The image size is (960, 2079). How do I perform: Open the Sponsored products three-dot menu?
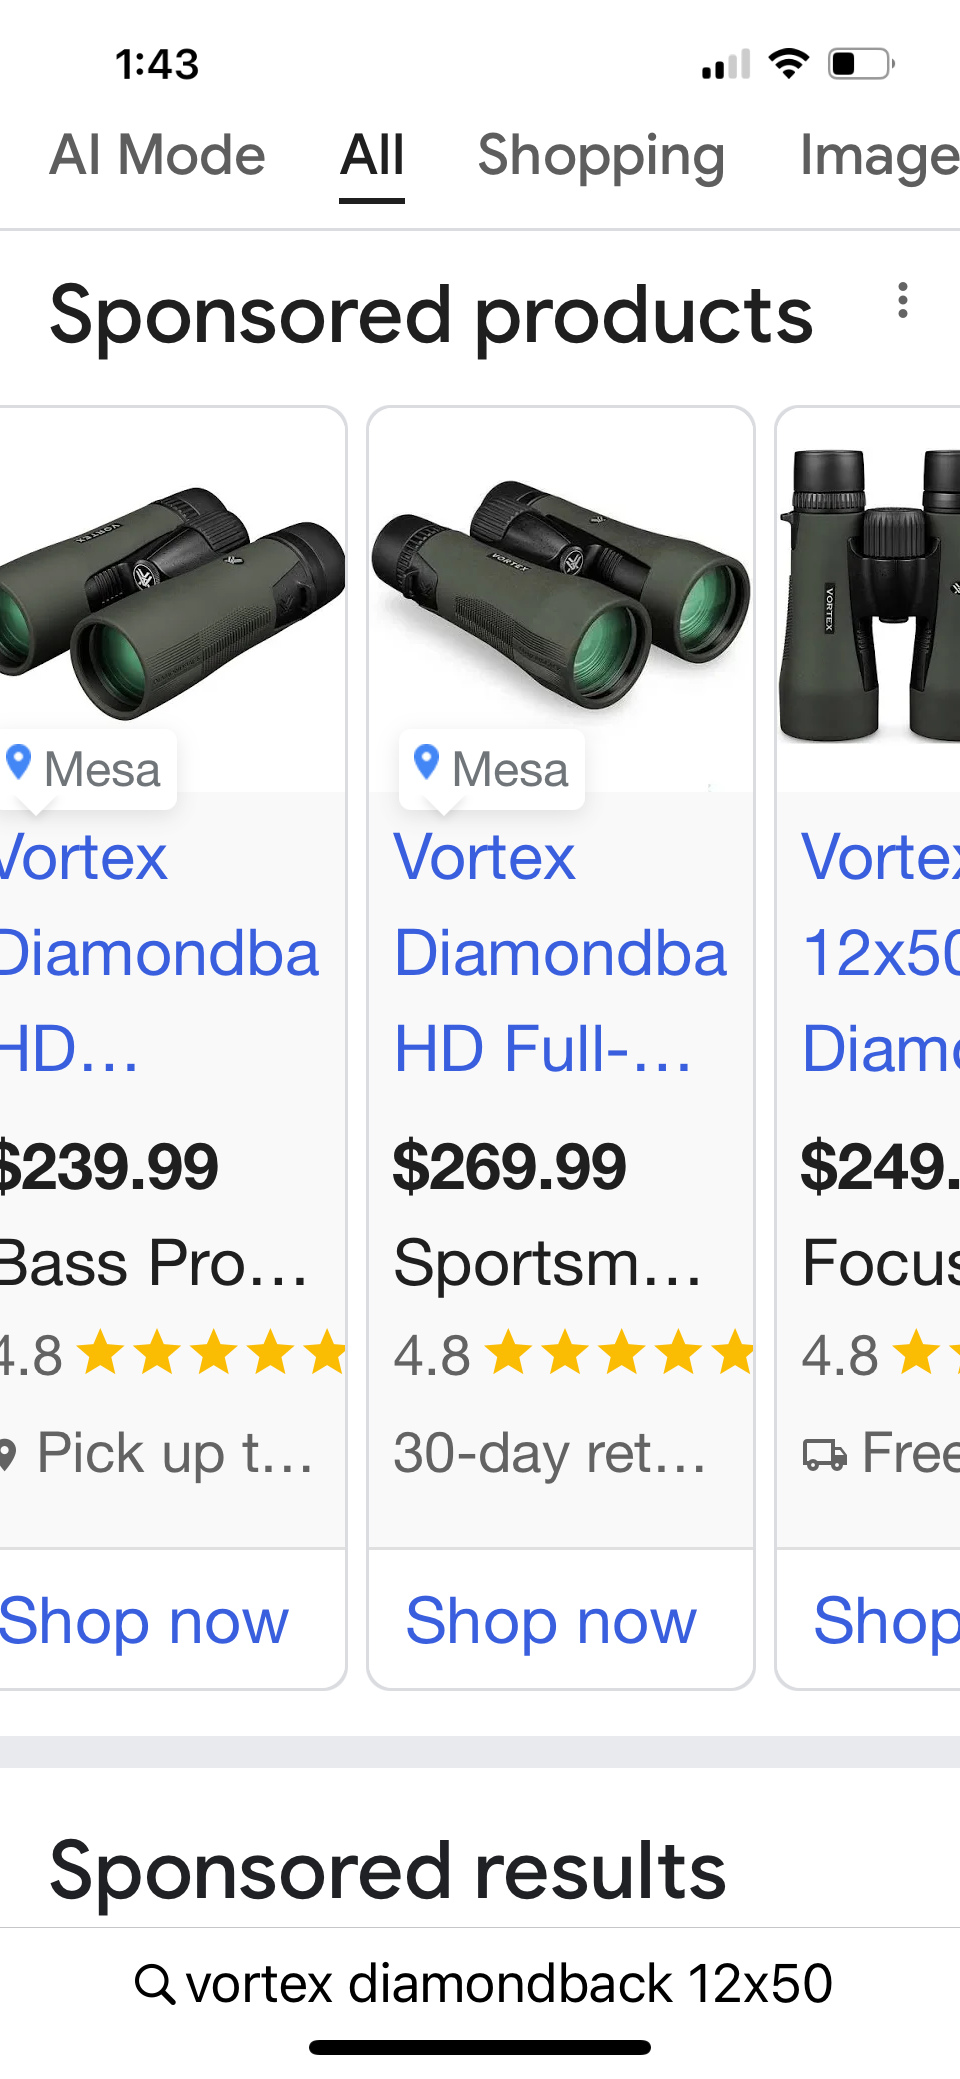[902, 301]
